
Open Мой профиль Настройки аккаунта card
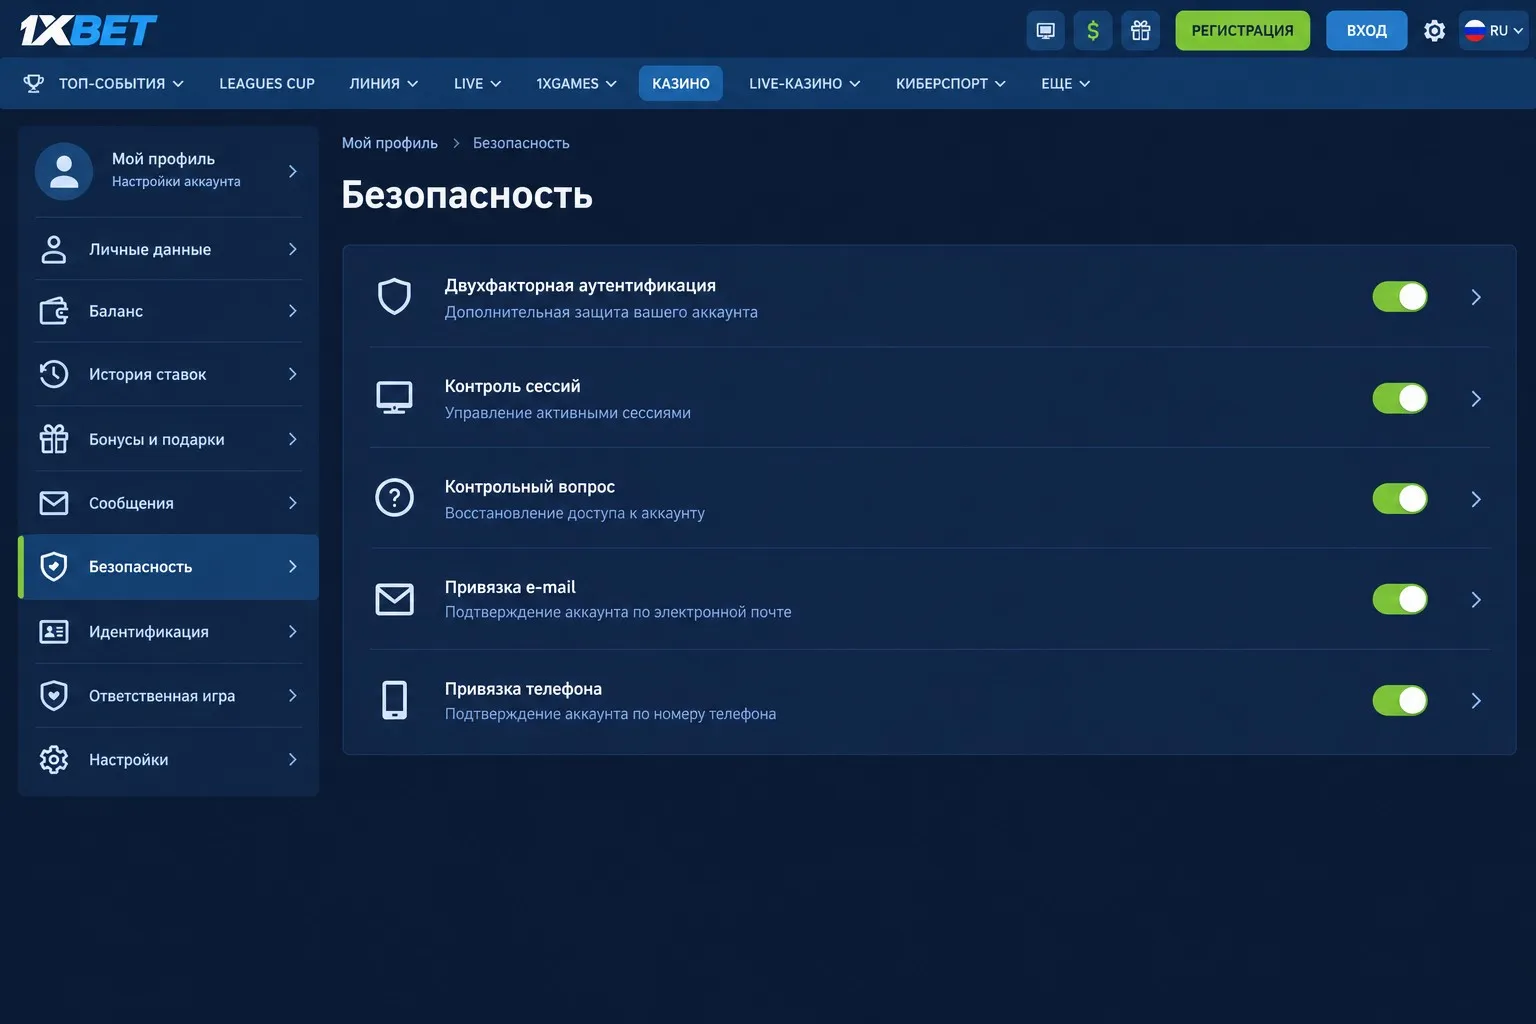tap(168, 171)
